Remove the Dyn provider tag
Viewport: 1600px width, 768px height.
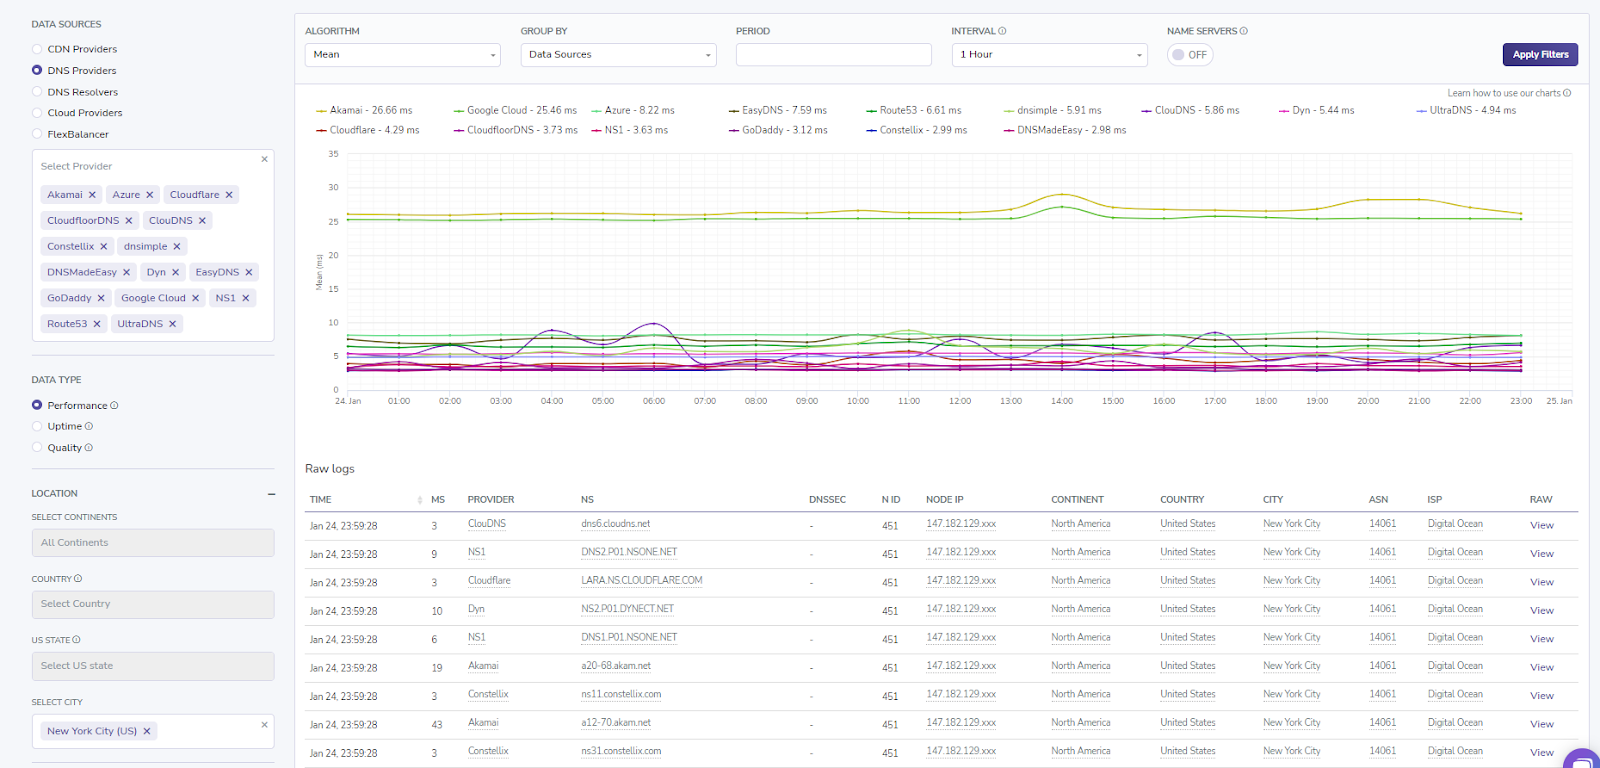coord(176,272)
